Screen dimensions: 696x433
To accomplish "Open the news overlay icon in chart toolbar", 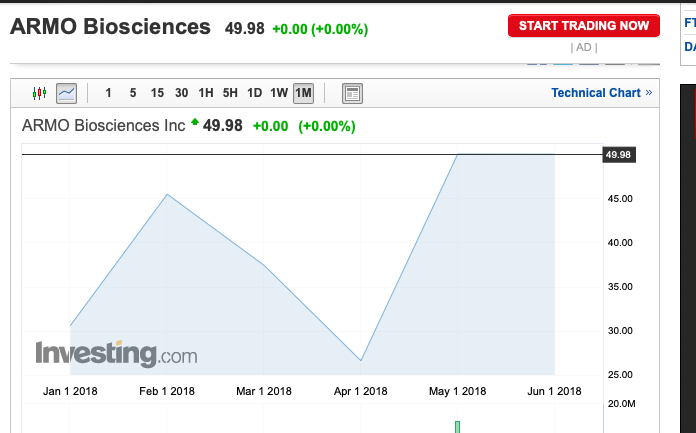I will (x=352, y=93).
